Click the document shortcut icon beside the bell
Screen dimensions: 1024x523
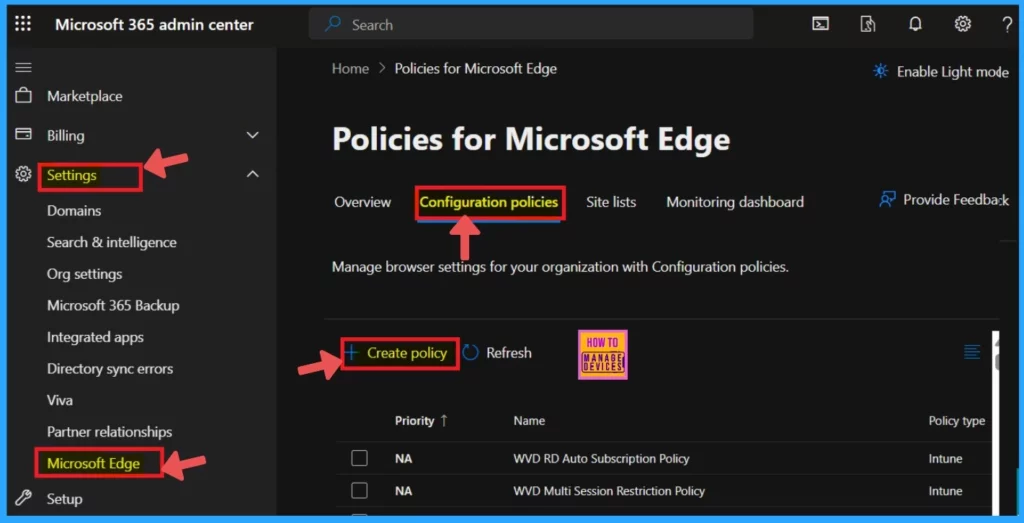coord(868,24)
